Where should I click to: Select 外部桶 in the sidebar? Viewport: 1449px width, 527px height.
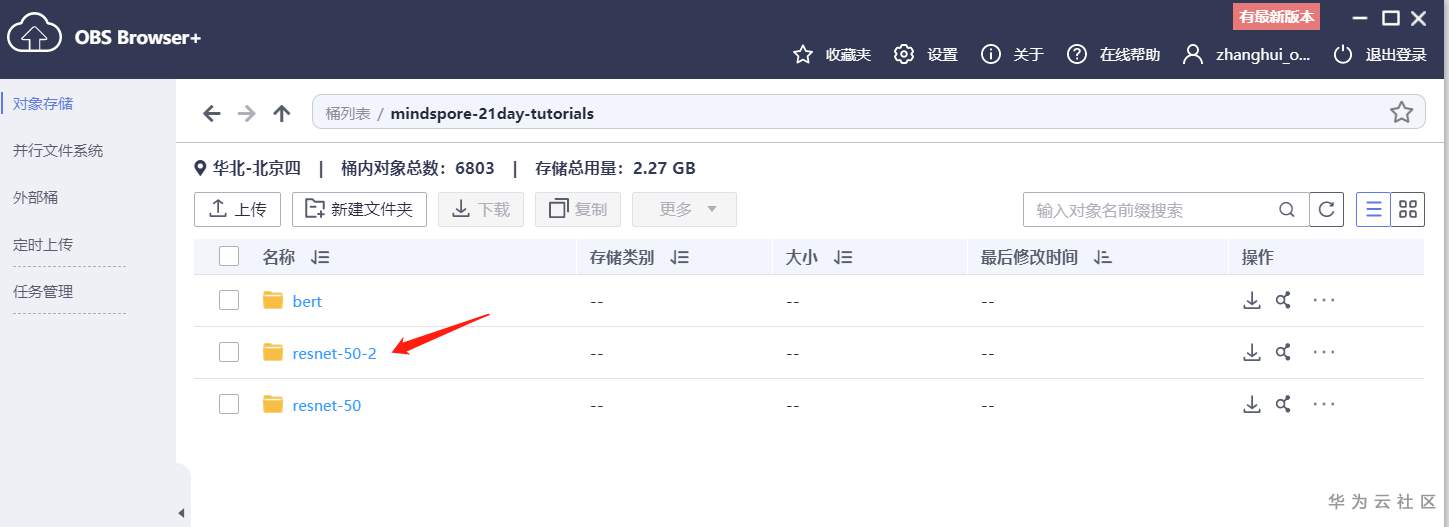(35, 198)
